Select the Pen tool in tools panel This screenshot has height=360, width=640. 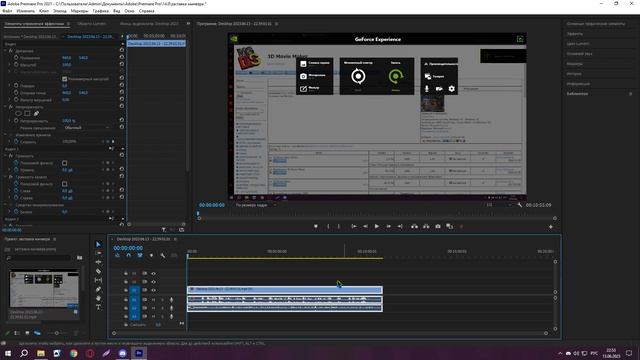[x=98, y=289]
